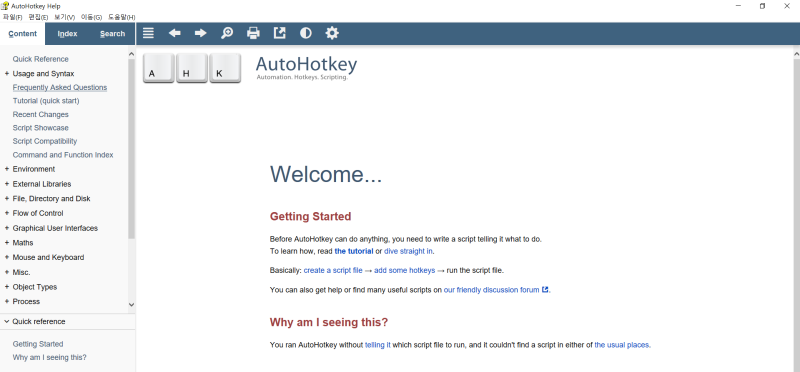Follow 'dive straight in' link
The height and width of the screenshot is (372, 800).
tap(409, 251)
